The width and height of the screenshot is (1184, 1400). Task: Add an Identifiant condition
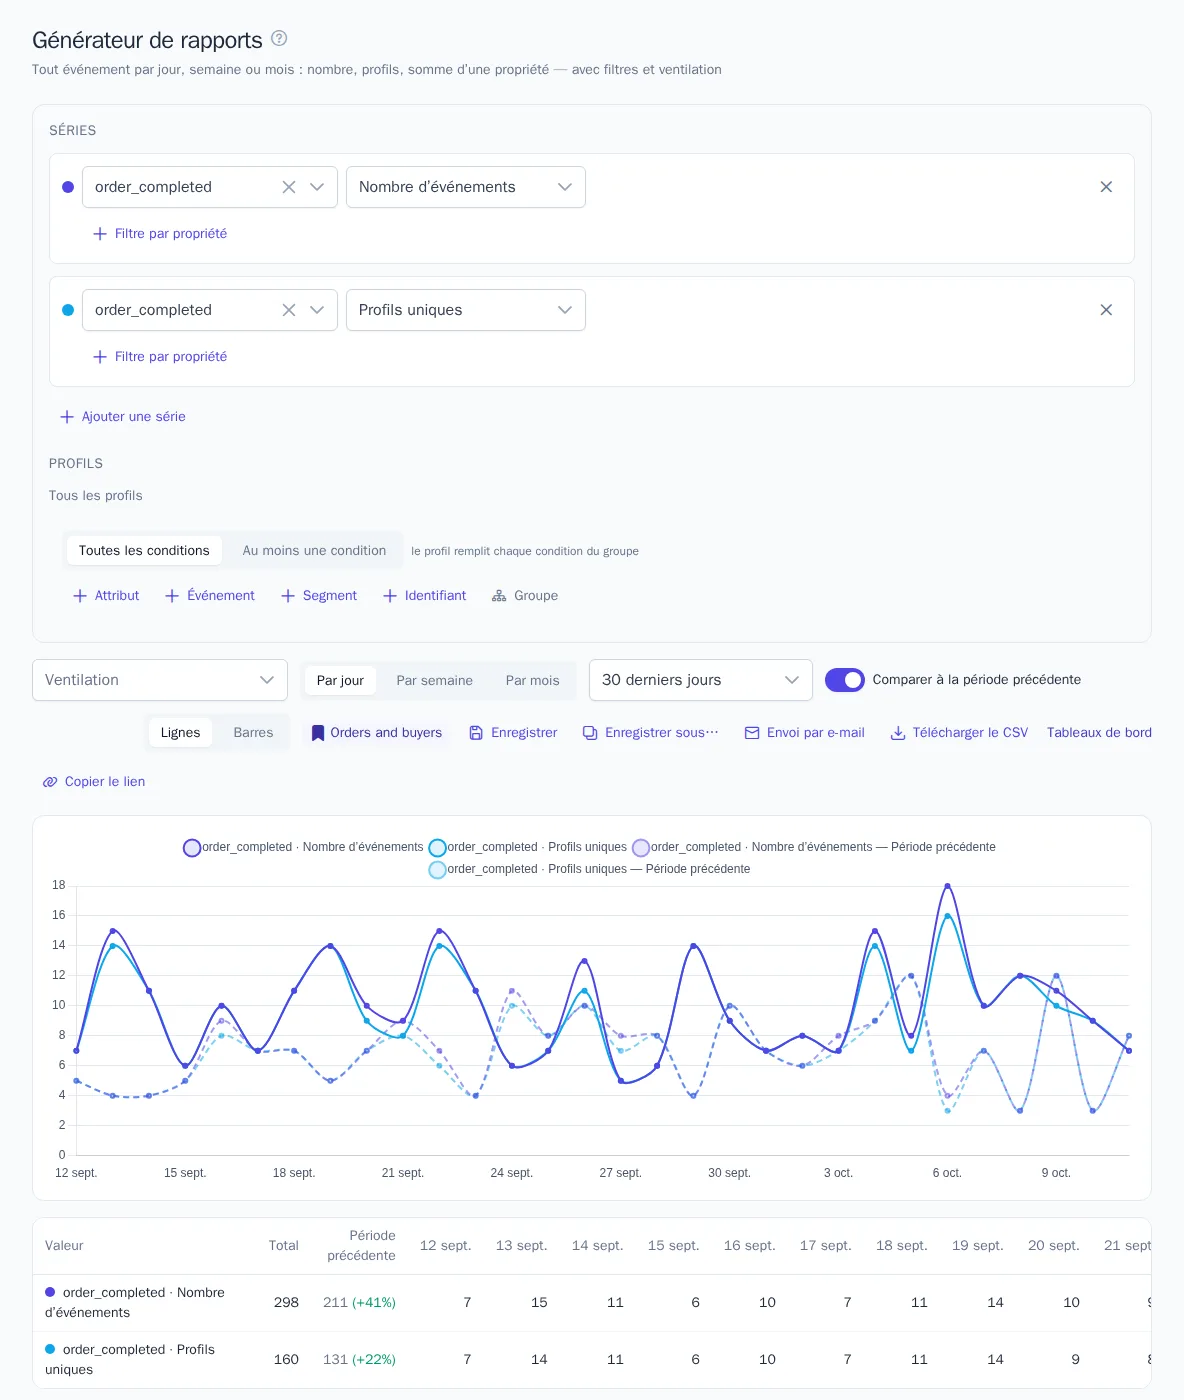425,596
